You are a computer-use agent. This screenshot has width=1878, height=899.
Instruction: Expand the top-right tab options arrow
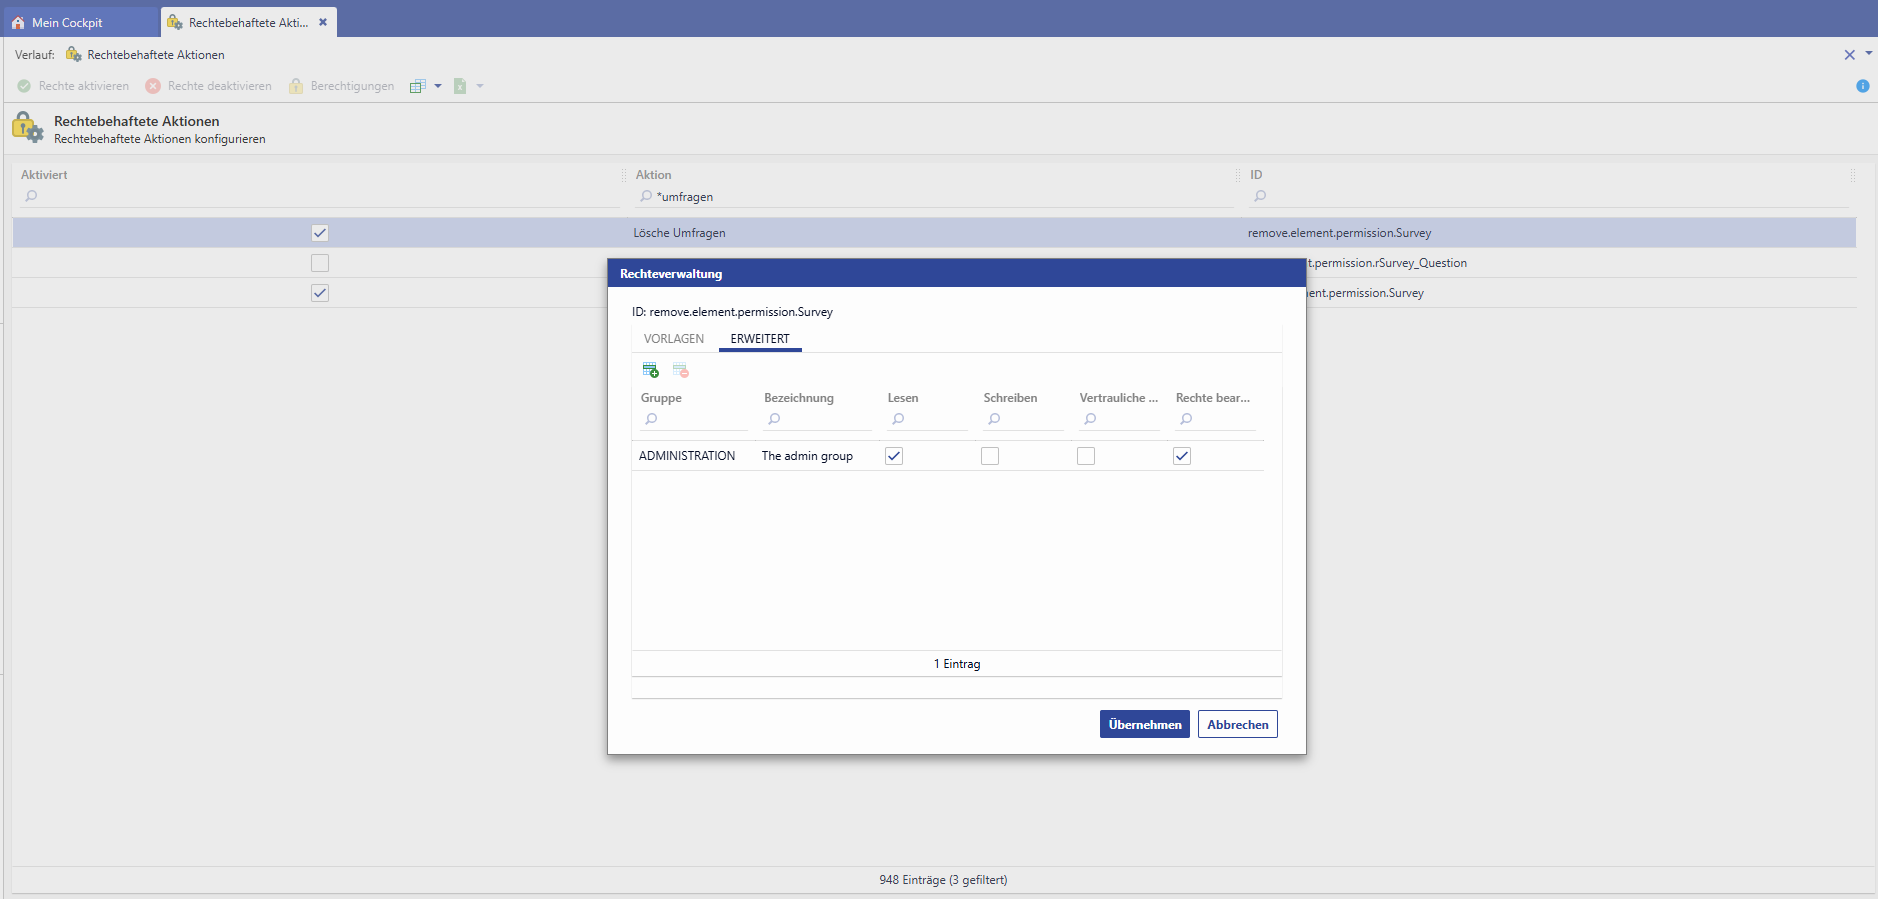[x=1869, y=53]
